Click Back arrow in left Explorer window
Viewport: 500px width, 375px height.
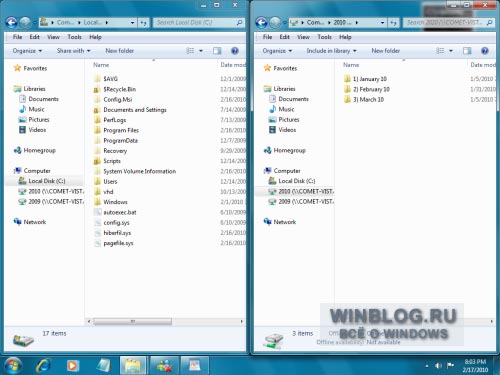click(11, 22)
